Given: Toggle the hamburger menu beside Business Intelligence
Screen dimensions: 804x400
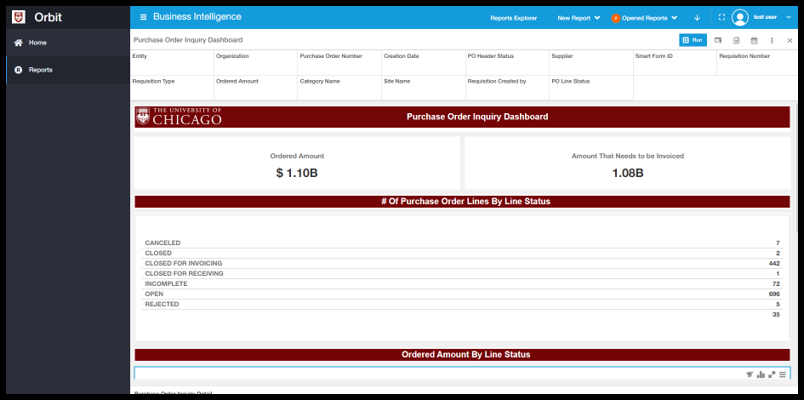Looking at the screenshot, I should click(143, 17).
